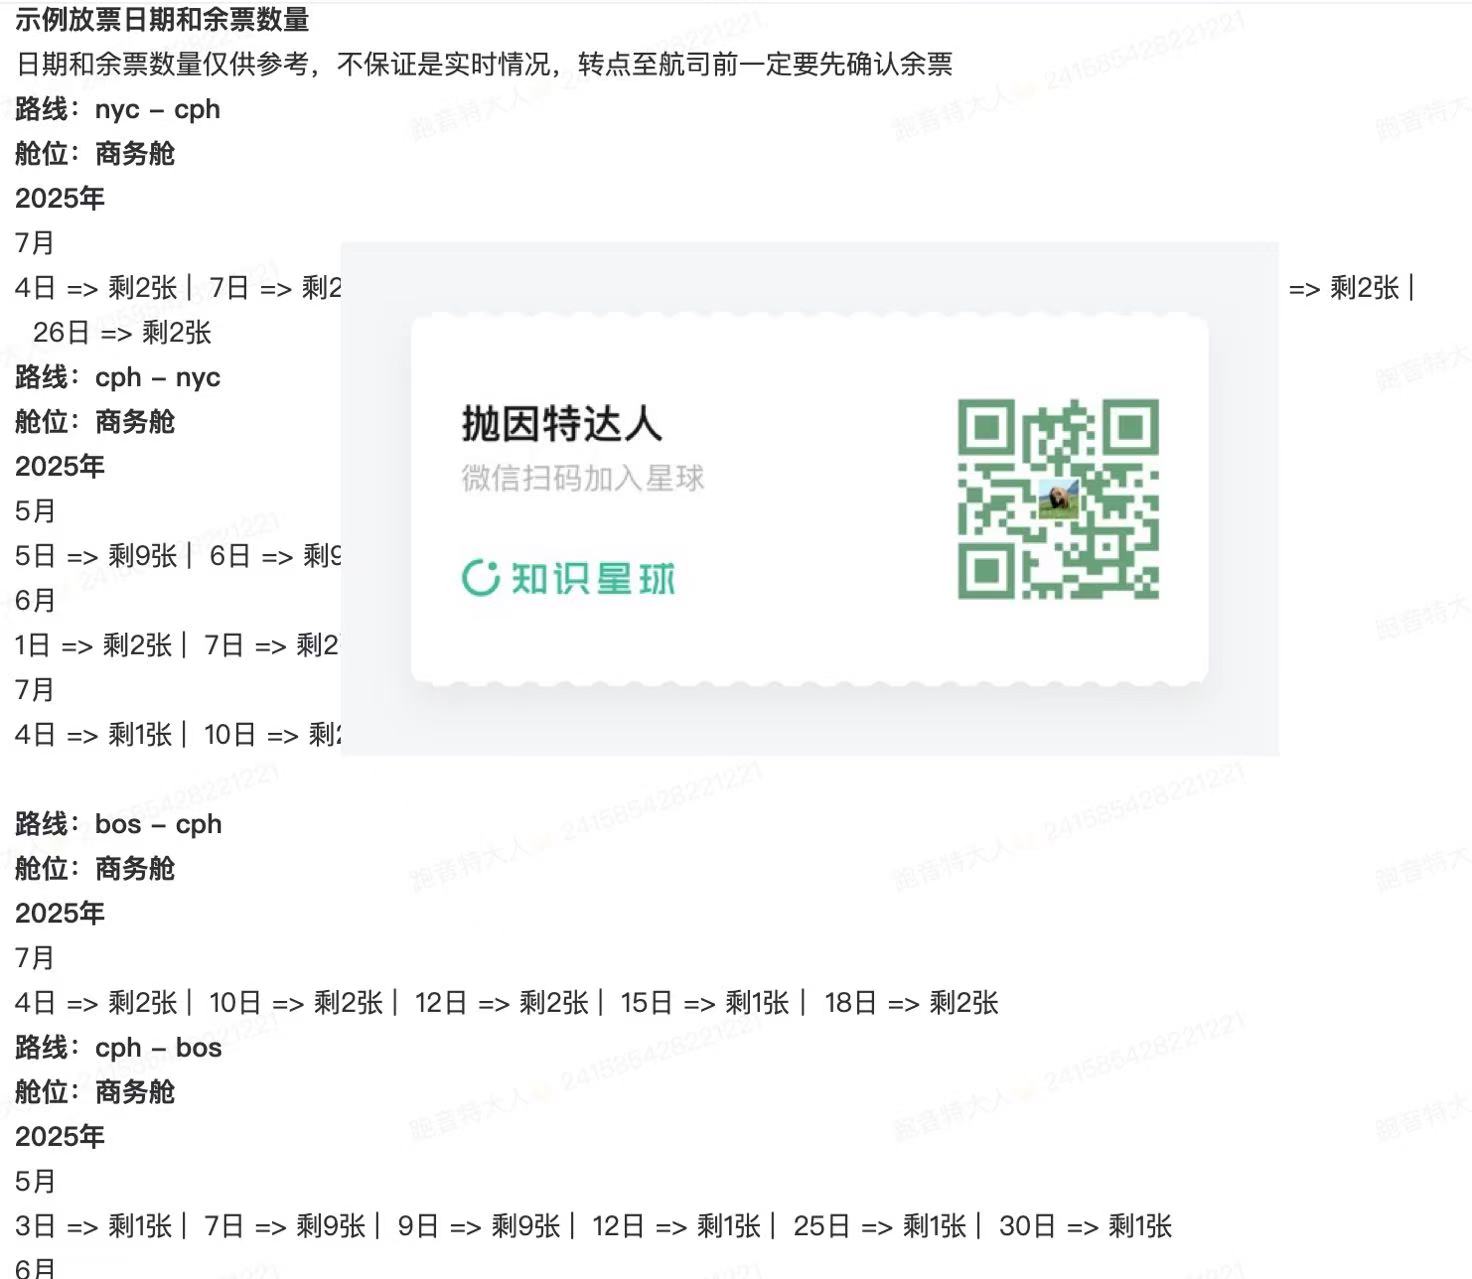Click the 知识星球 logo on the card
Screen dimensions: 1472x1279
point(568,578)
